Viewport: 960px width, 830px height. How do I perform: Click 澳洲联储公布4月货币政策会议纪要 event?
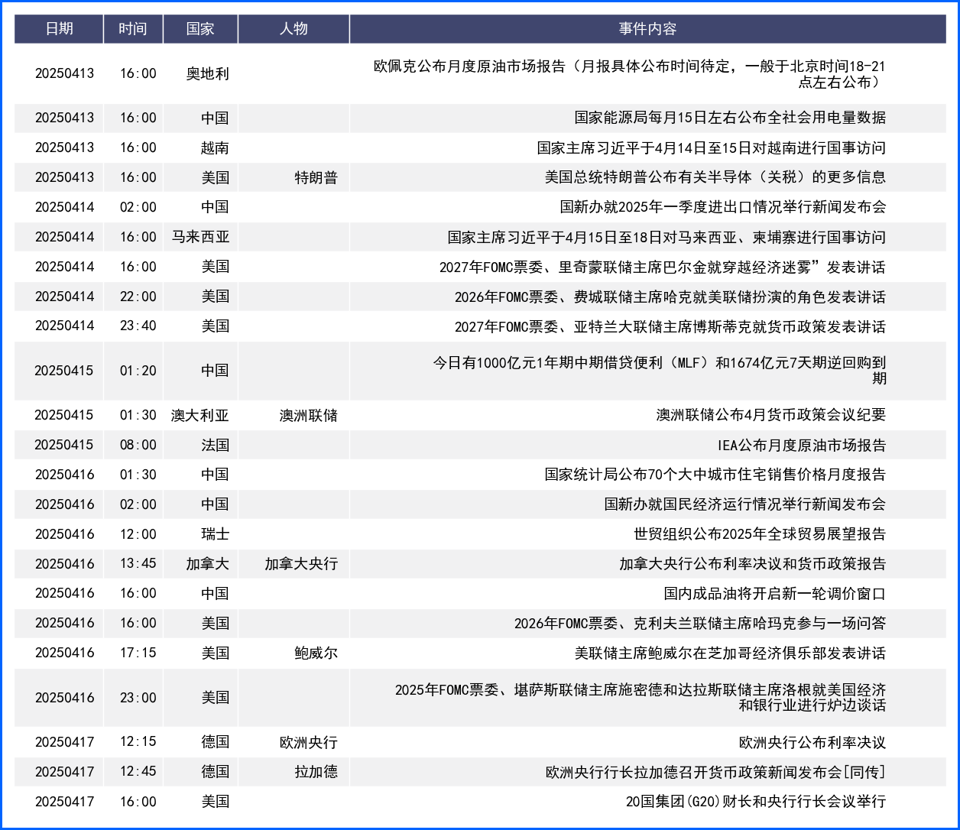771,415
